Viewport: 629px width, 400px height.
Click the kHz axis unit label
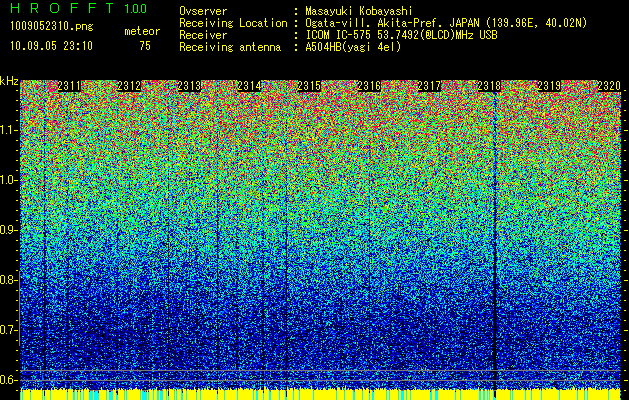[x=9, y=81]
